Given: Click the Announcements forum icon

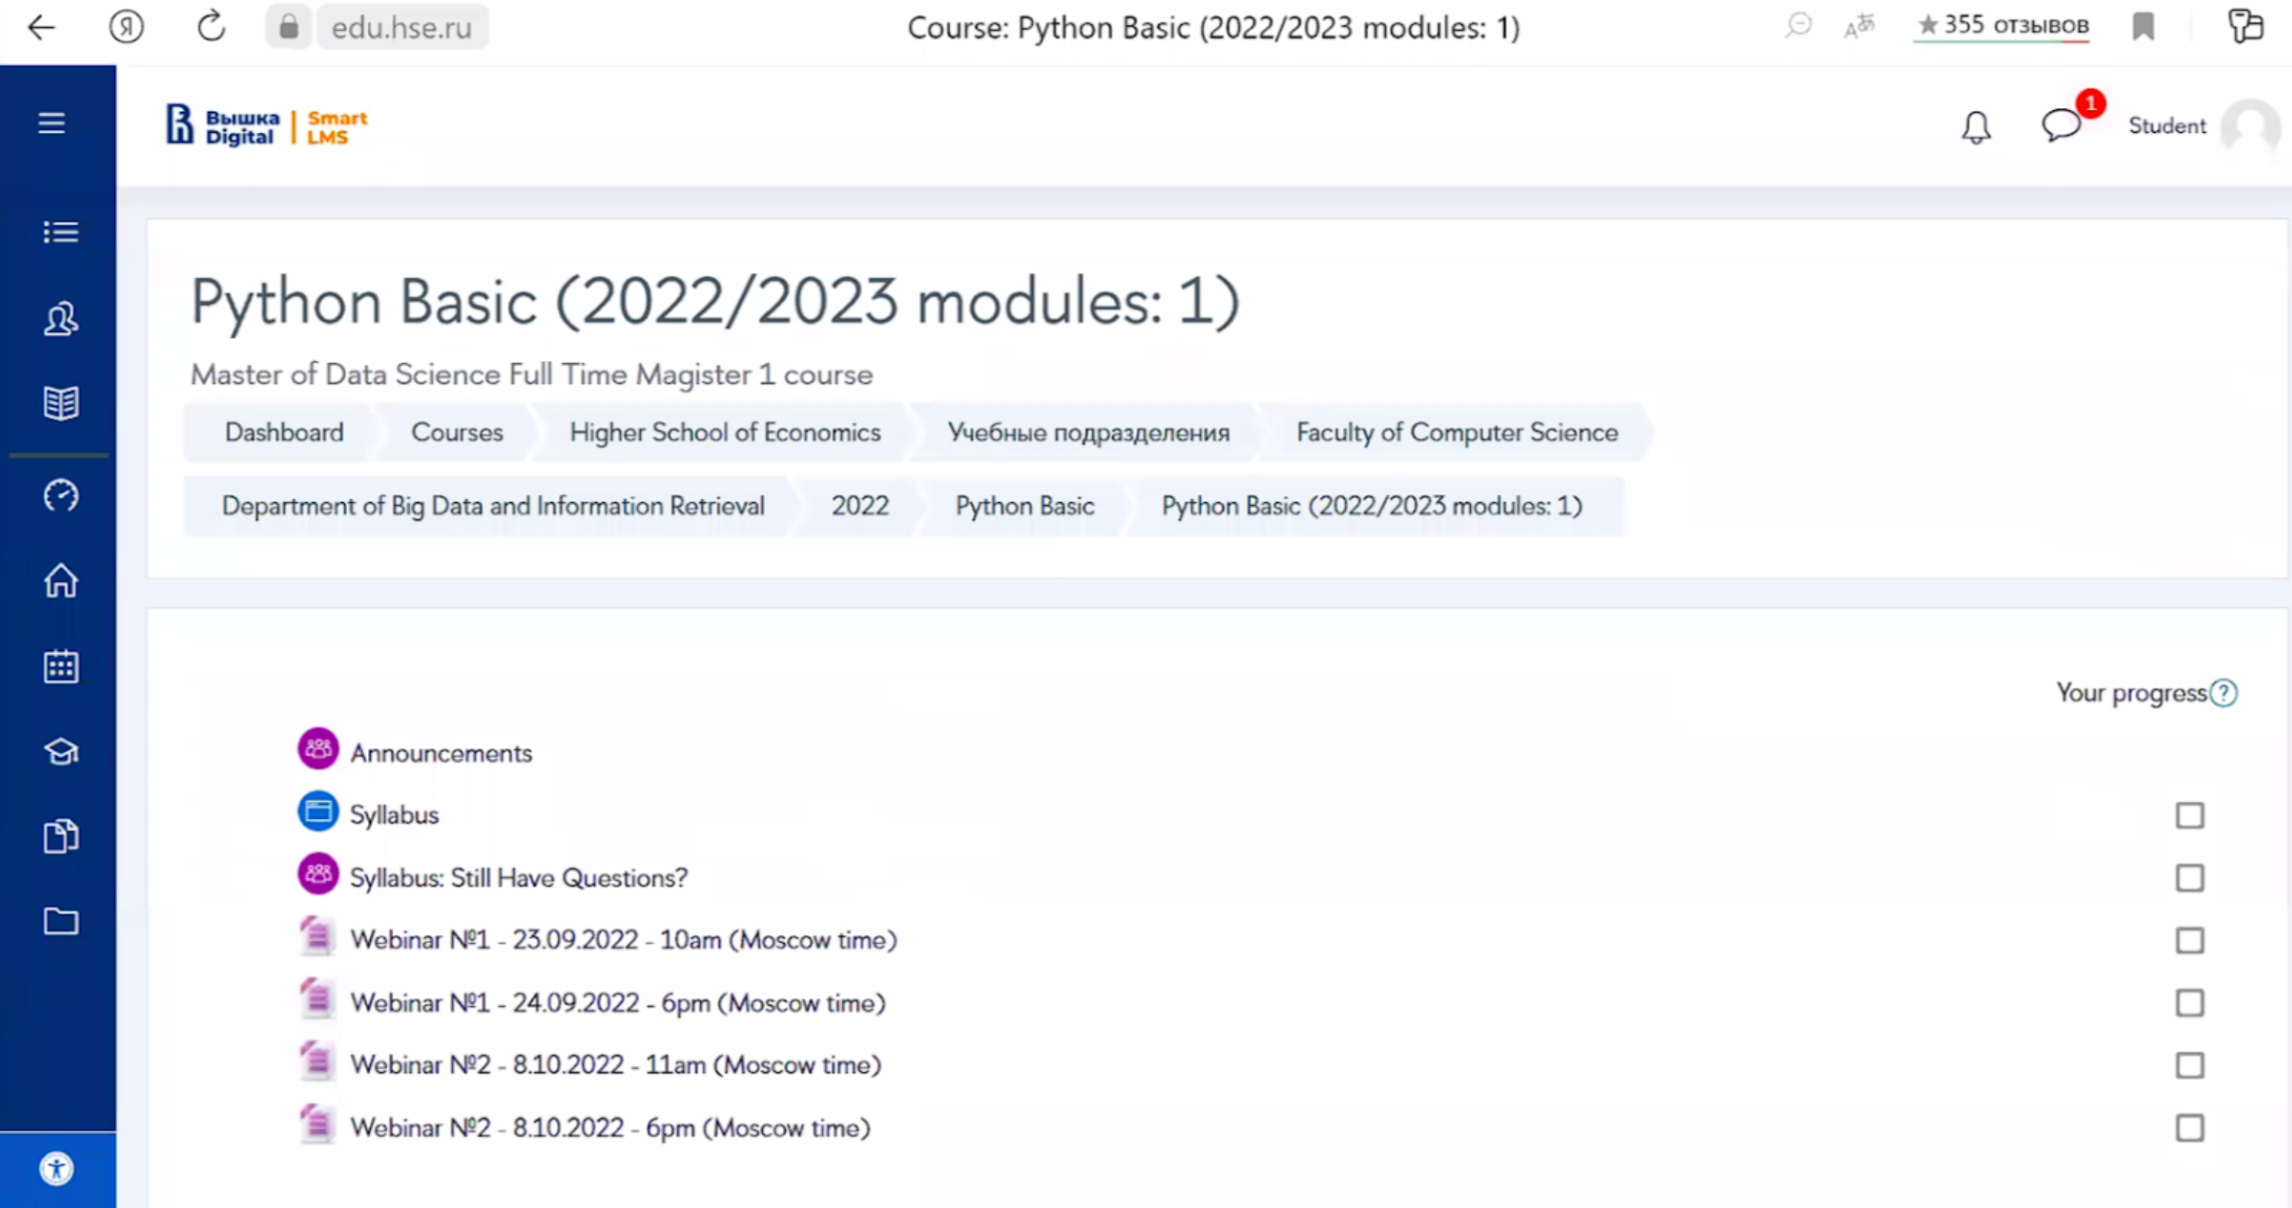Looking at the screenshot, I should pos(318,749).
